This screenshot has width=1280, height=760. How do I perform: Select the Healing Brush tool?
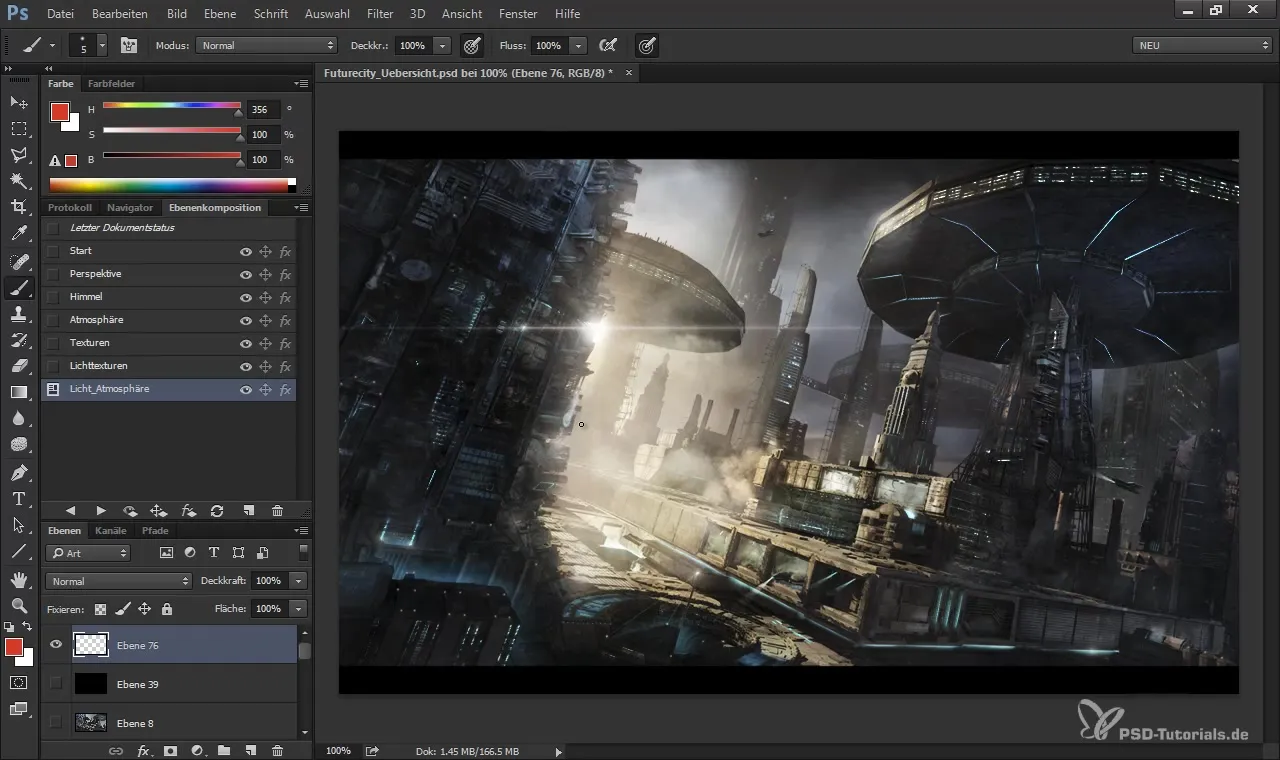click(19, 261)
